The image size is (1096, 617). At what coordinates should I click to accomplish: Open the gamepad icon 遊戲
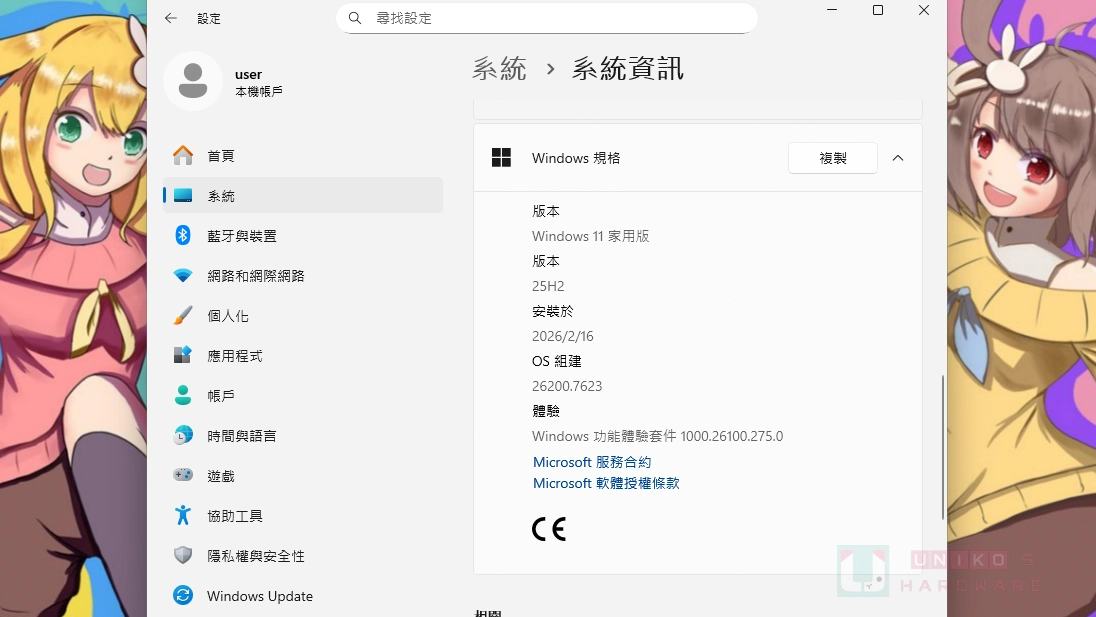pos(183,475)
